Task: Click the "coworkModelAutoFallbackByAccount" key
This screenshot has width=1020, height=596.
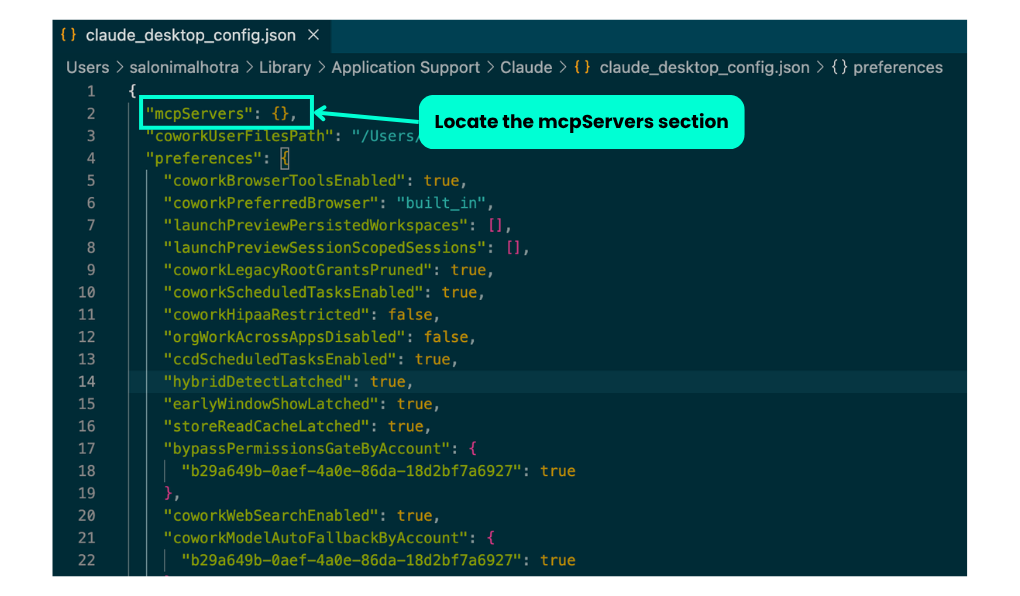Action: pos(315,538)
